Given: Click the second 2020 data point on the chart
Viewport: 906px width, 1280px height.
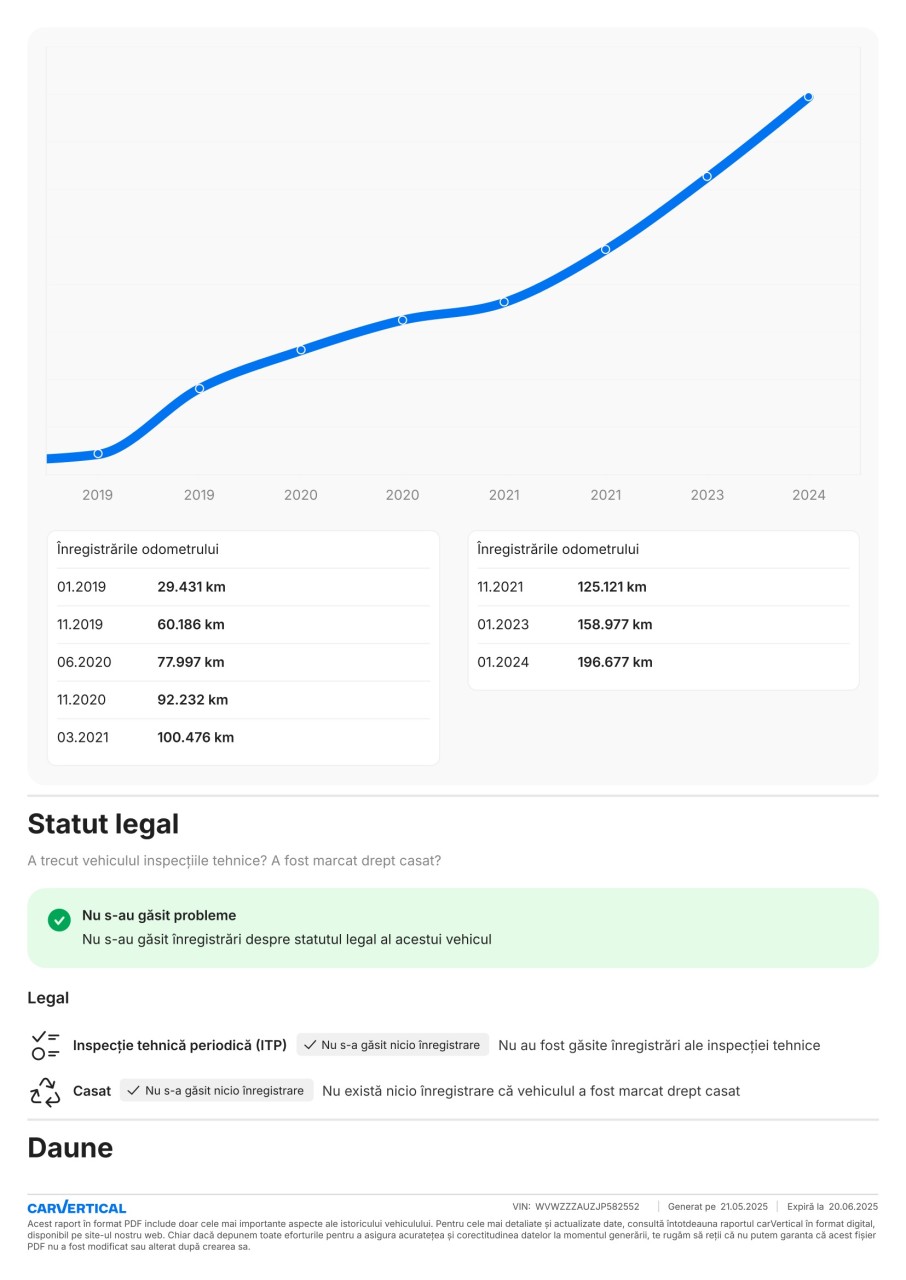Looking at the screenshot, I should (402, 320).
